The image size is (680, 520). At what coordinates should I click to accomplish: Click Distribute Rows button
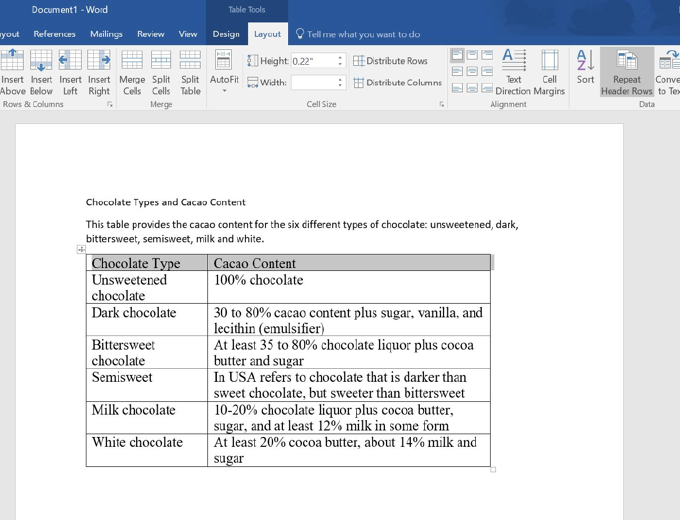click(x=390, y=61)
